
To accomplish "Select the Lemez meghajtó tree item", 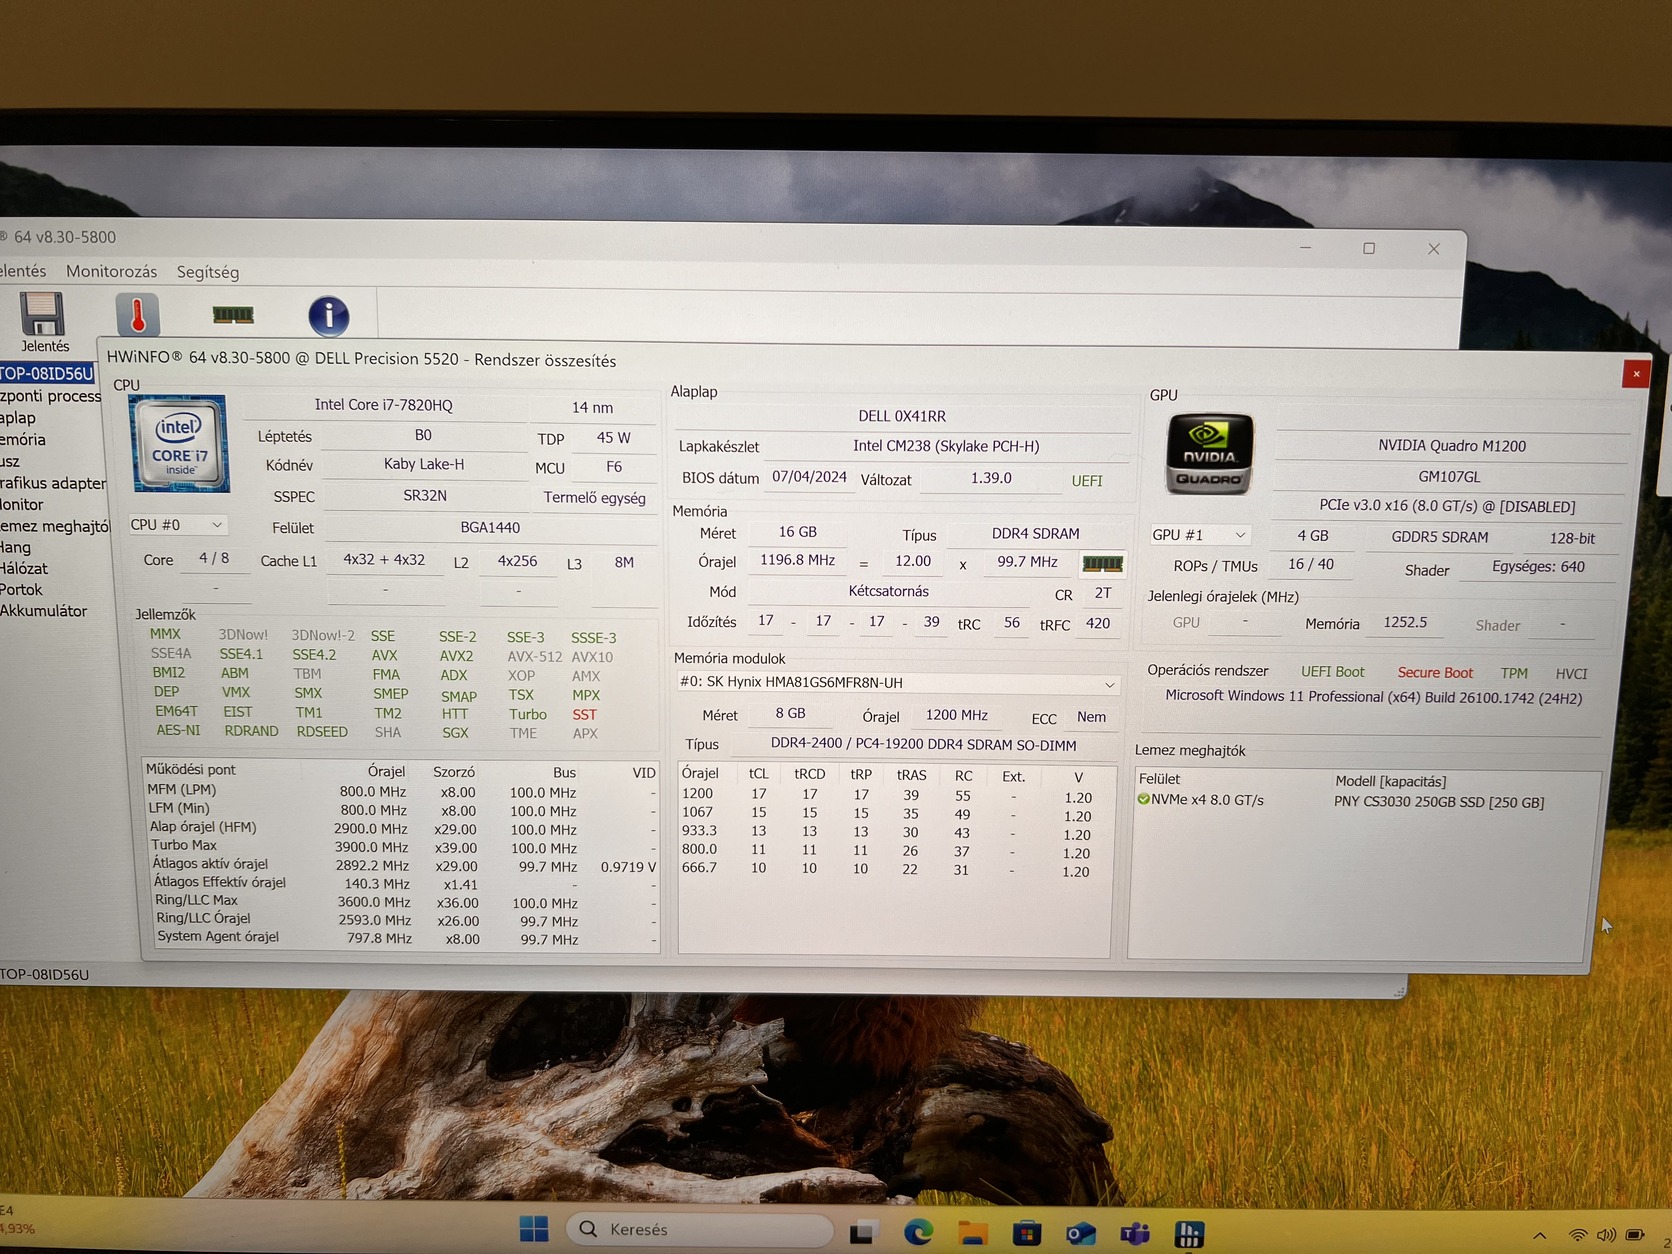I will tap(54, 526).
